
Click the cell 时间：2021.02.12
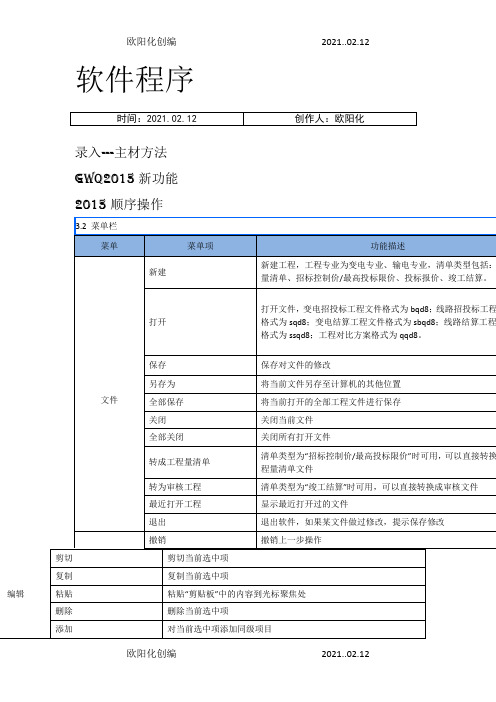tap(157, 119)
